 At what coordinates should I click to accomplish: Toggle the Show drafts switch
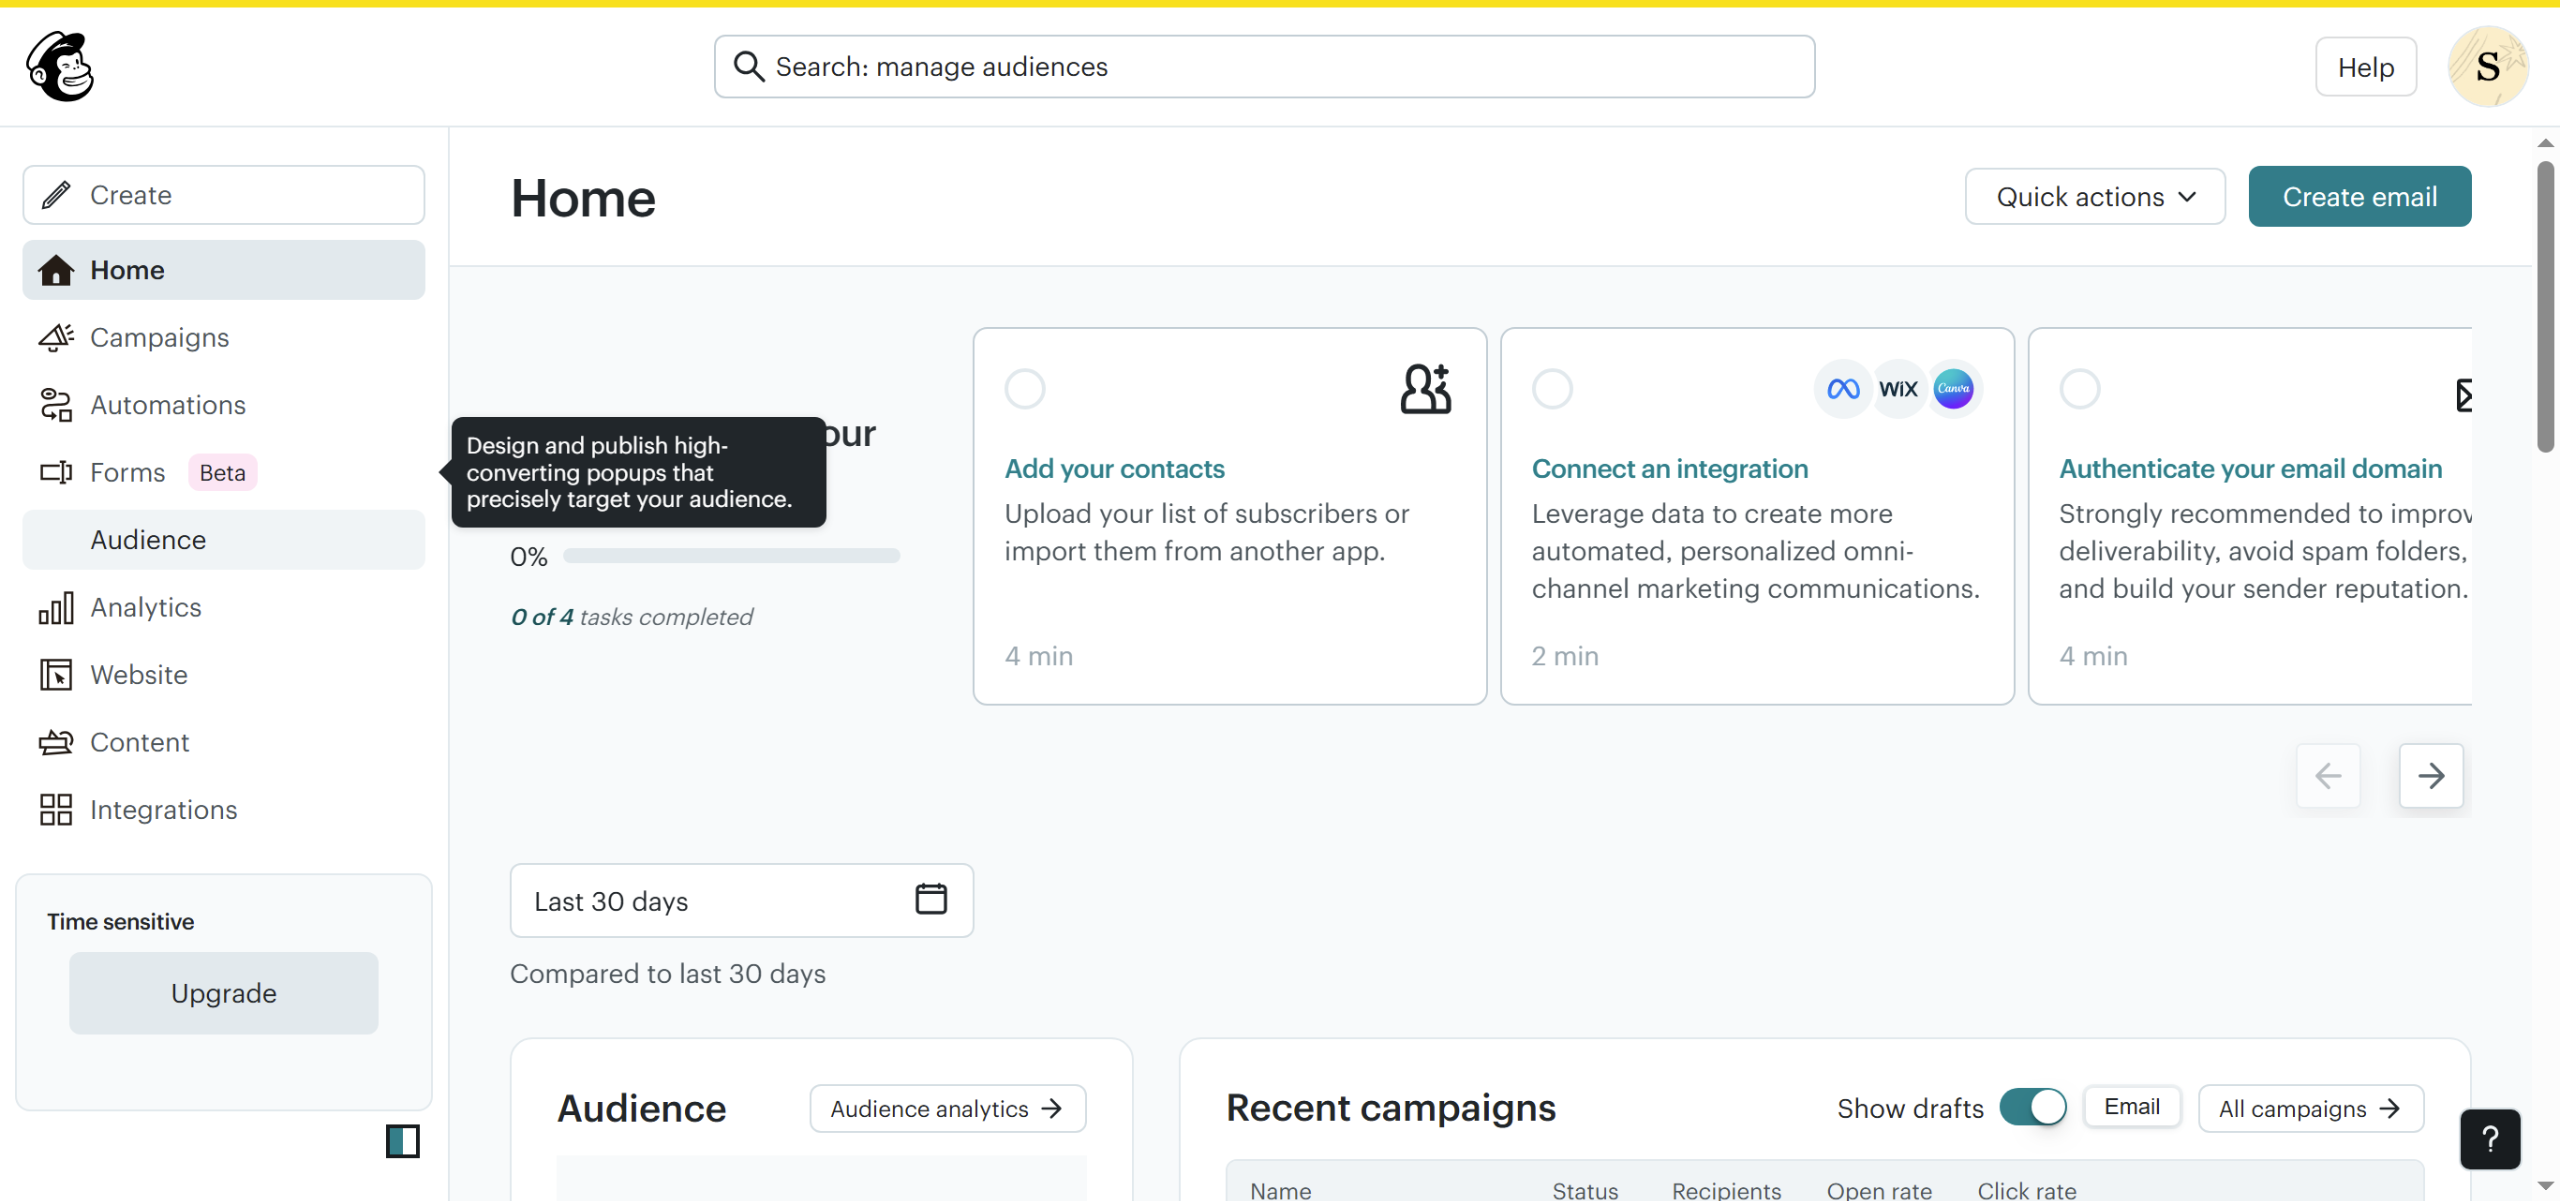tap(2032, 1107)
